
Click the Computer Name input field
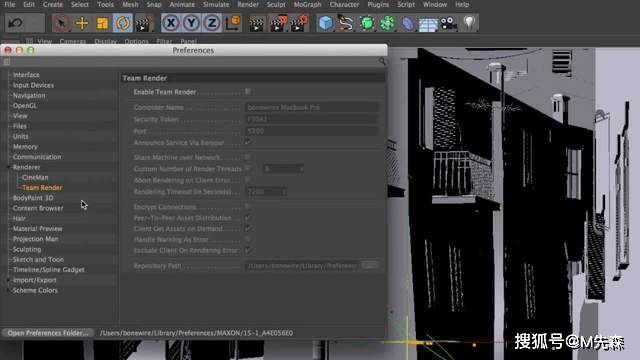click(x=312, y=107)
